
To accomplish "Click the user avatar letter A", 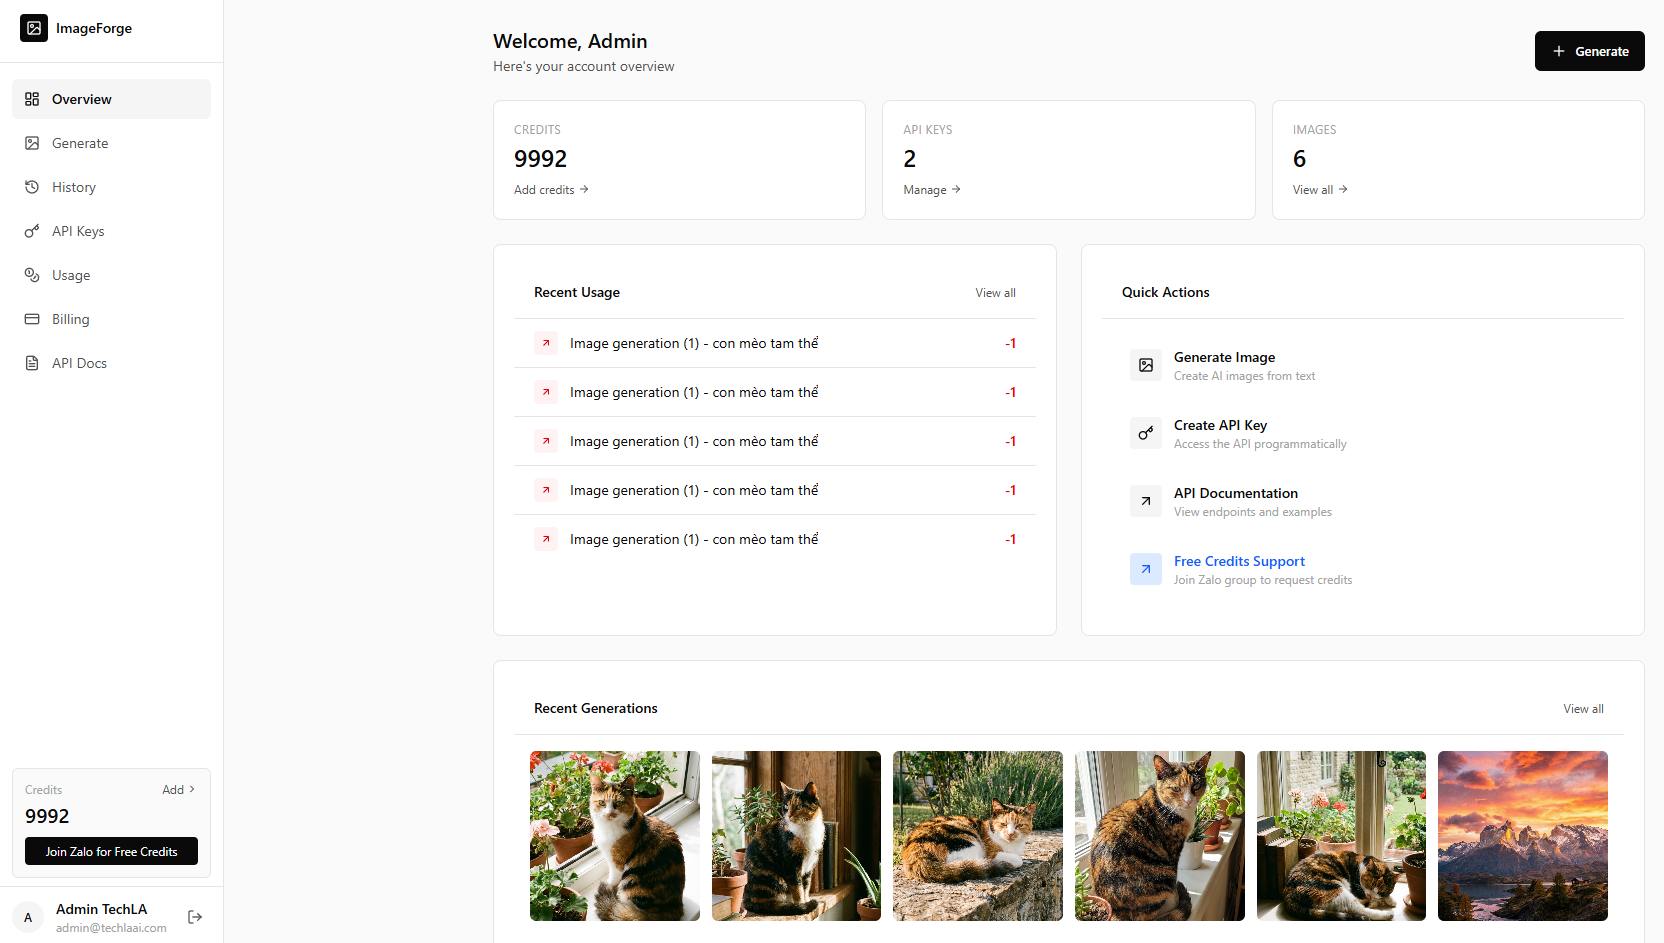I will click(28, 917).
